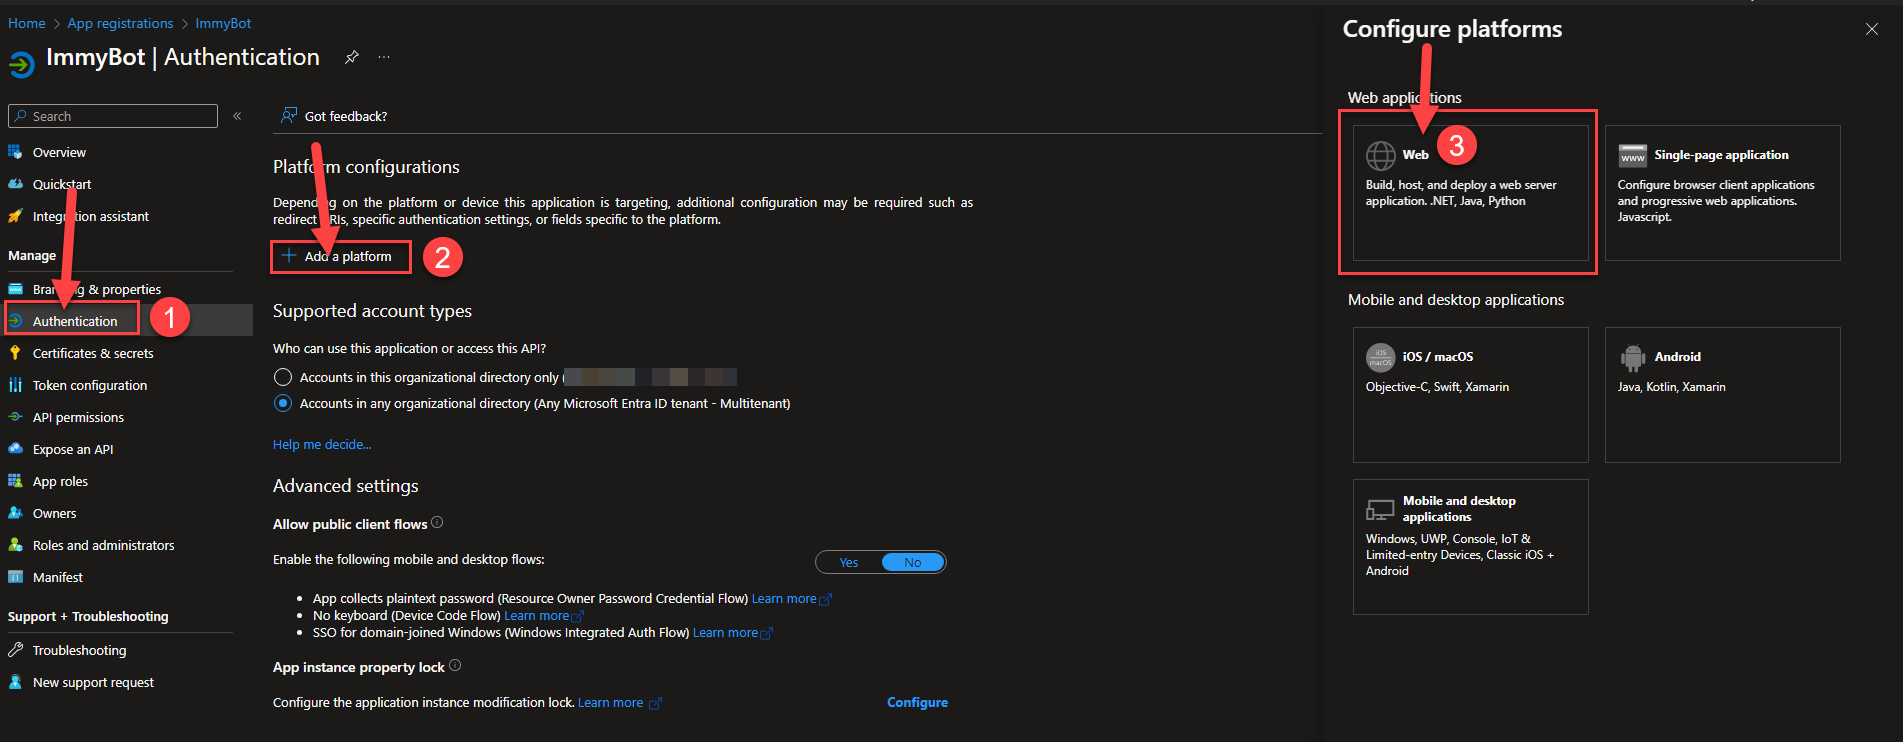1903x742 pixels.
Task: Collapse the left navigation sidebar
Action: [x=237, y=116]
